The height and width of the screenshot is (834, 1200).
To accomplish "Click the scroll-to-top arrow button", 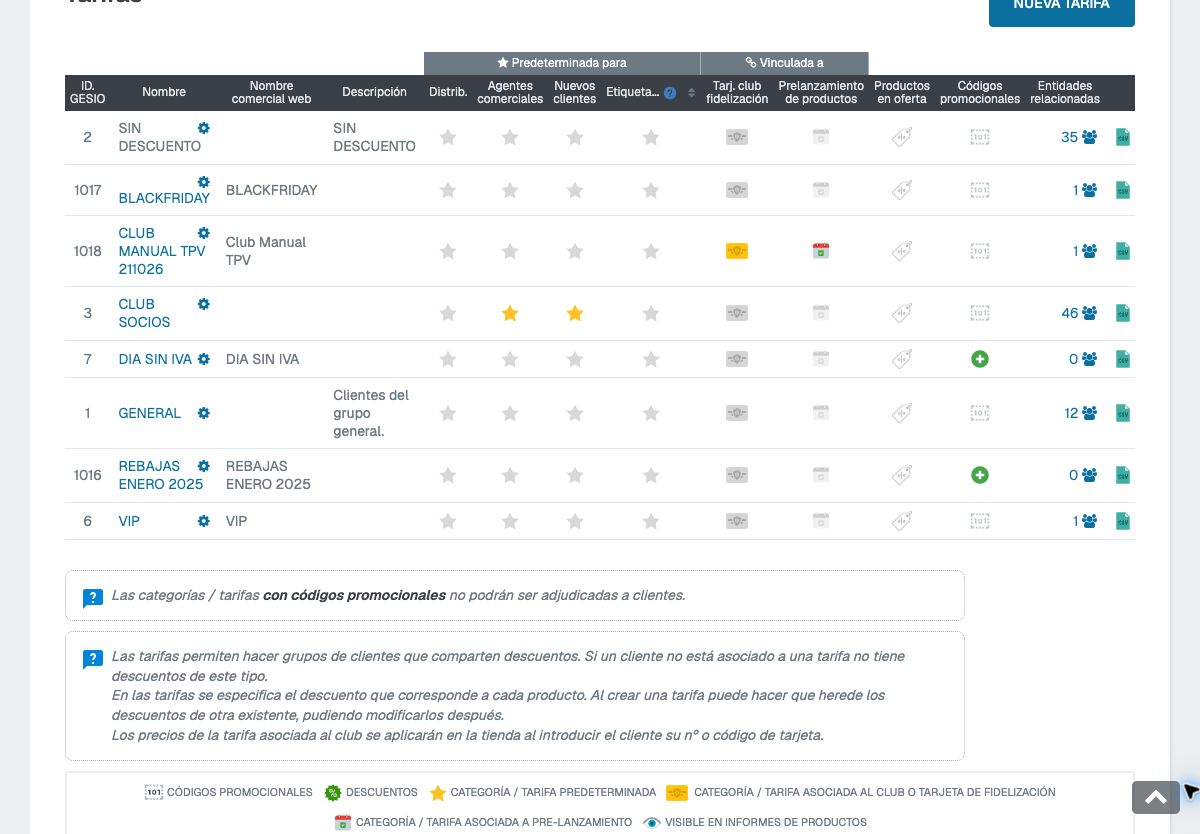I will [x=1156, y=797].
